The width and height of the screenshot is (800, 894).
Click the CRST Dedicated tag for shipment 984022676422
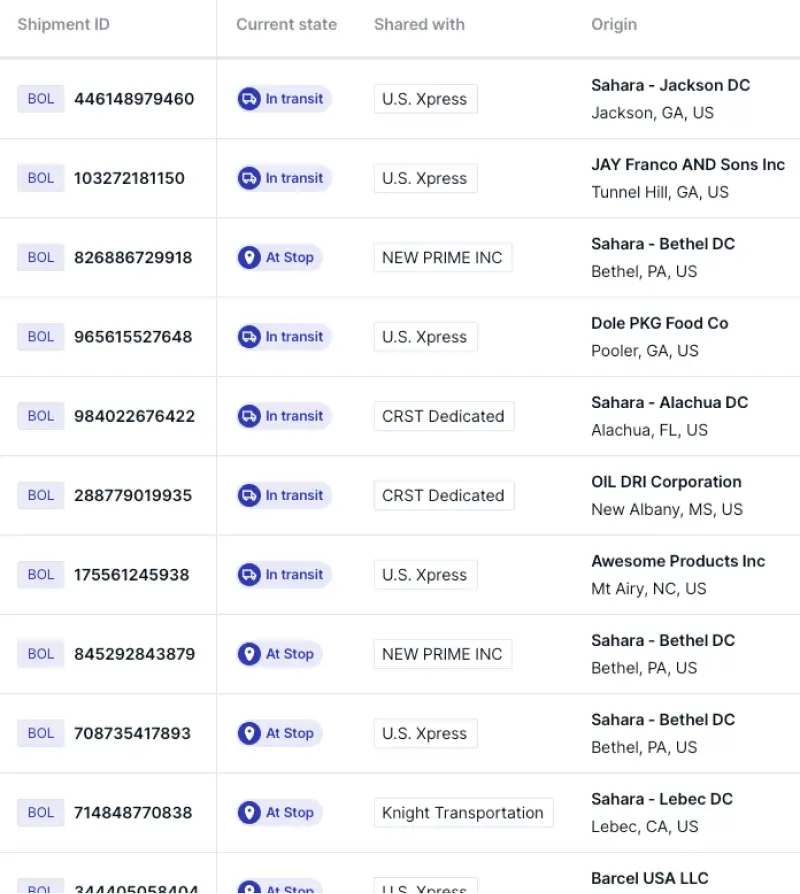pos(444,416)
